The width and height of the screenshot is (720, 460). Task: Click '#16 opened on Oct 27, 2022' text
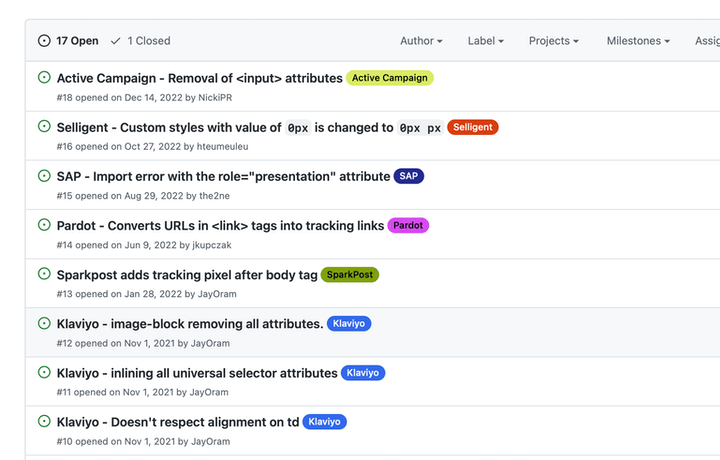(x=119, y=146)
